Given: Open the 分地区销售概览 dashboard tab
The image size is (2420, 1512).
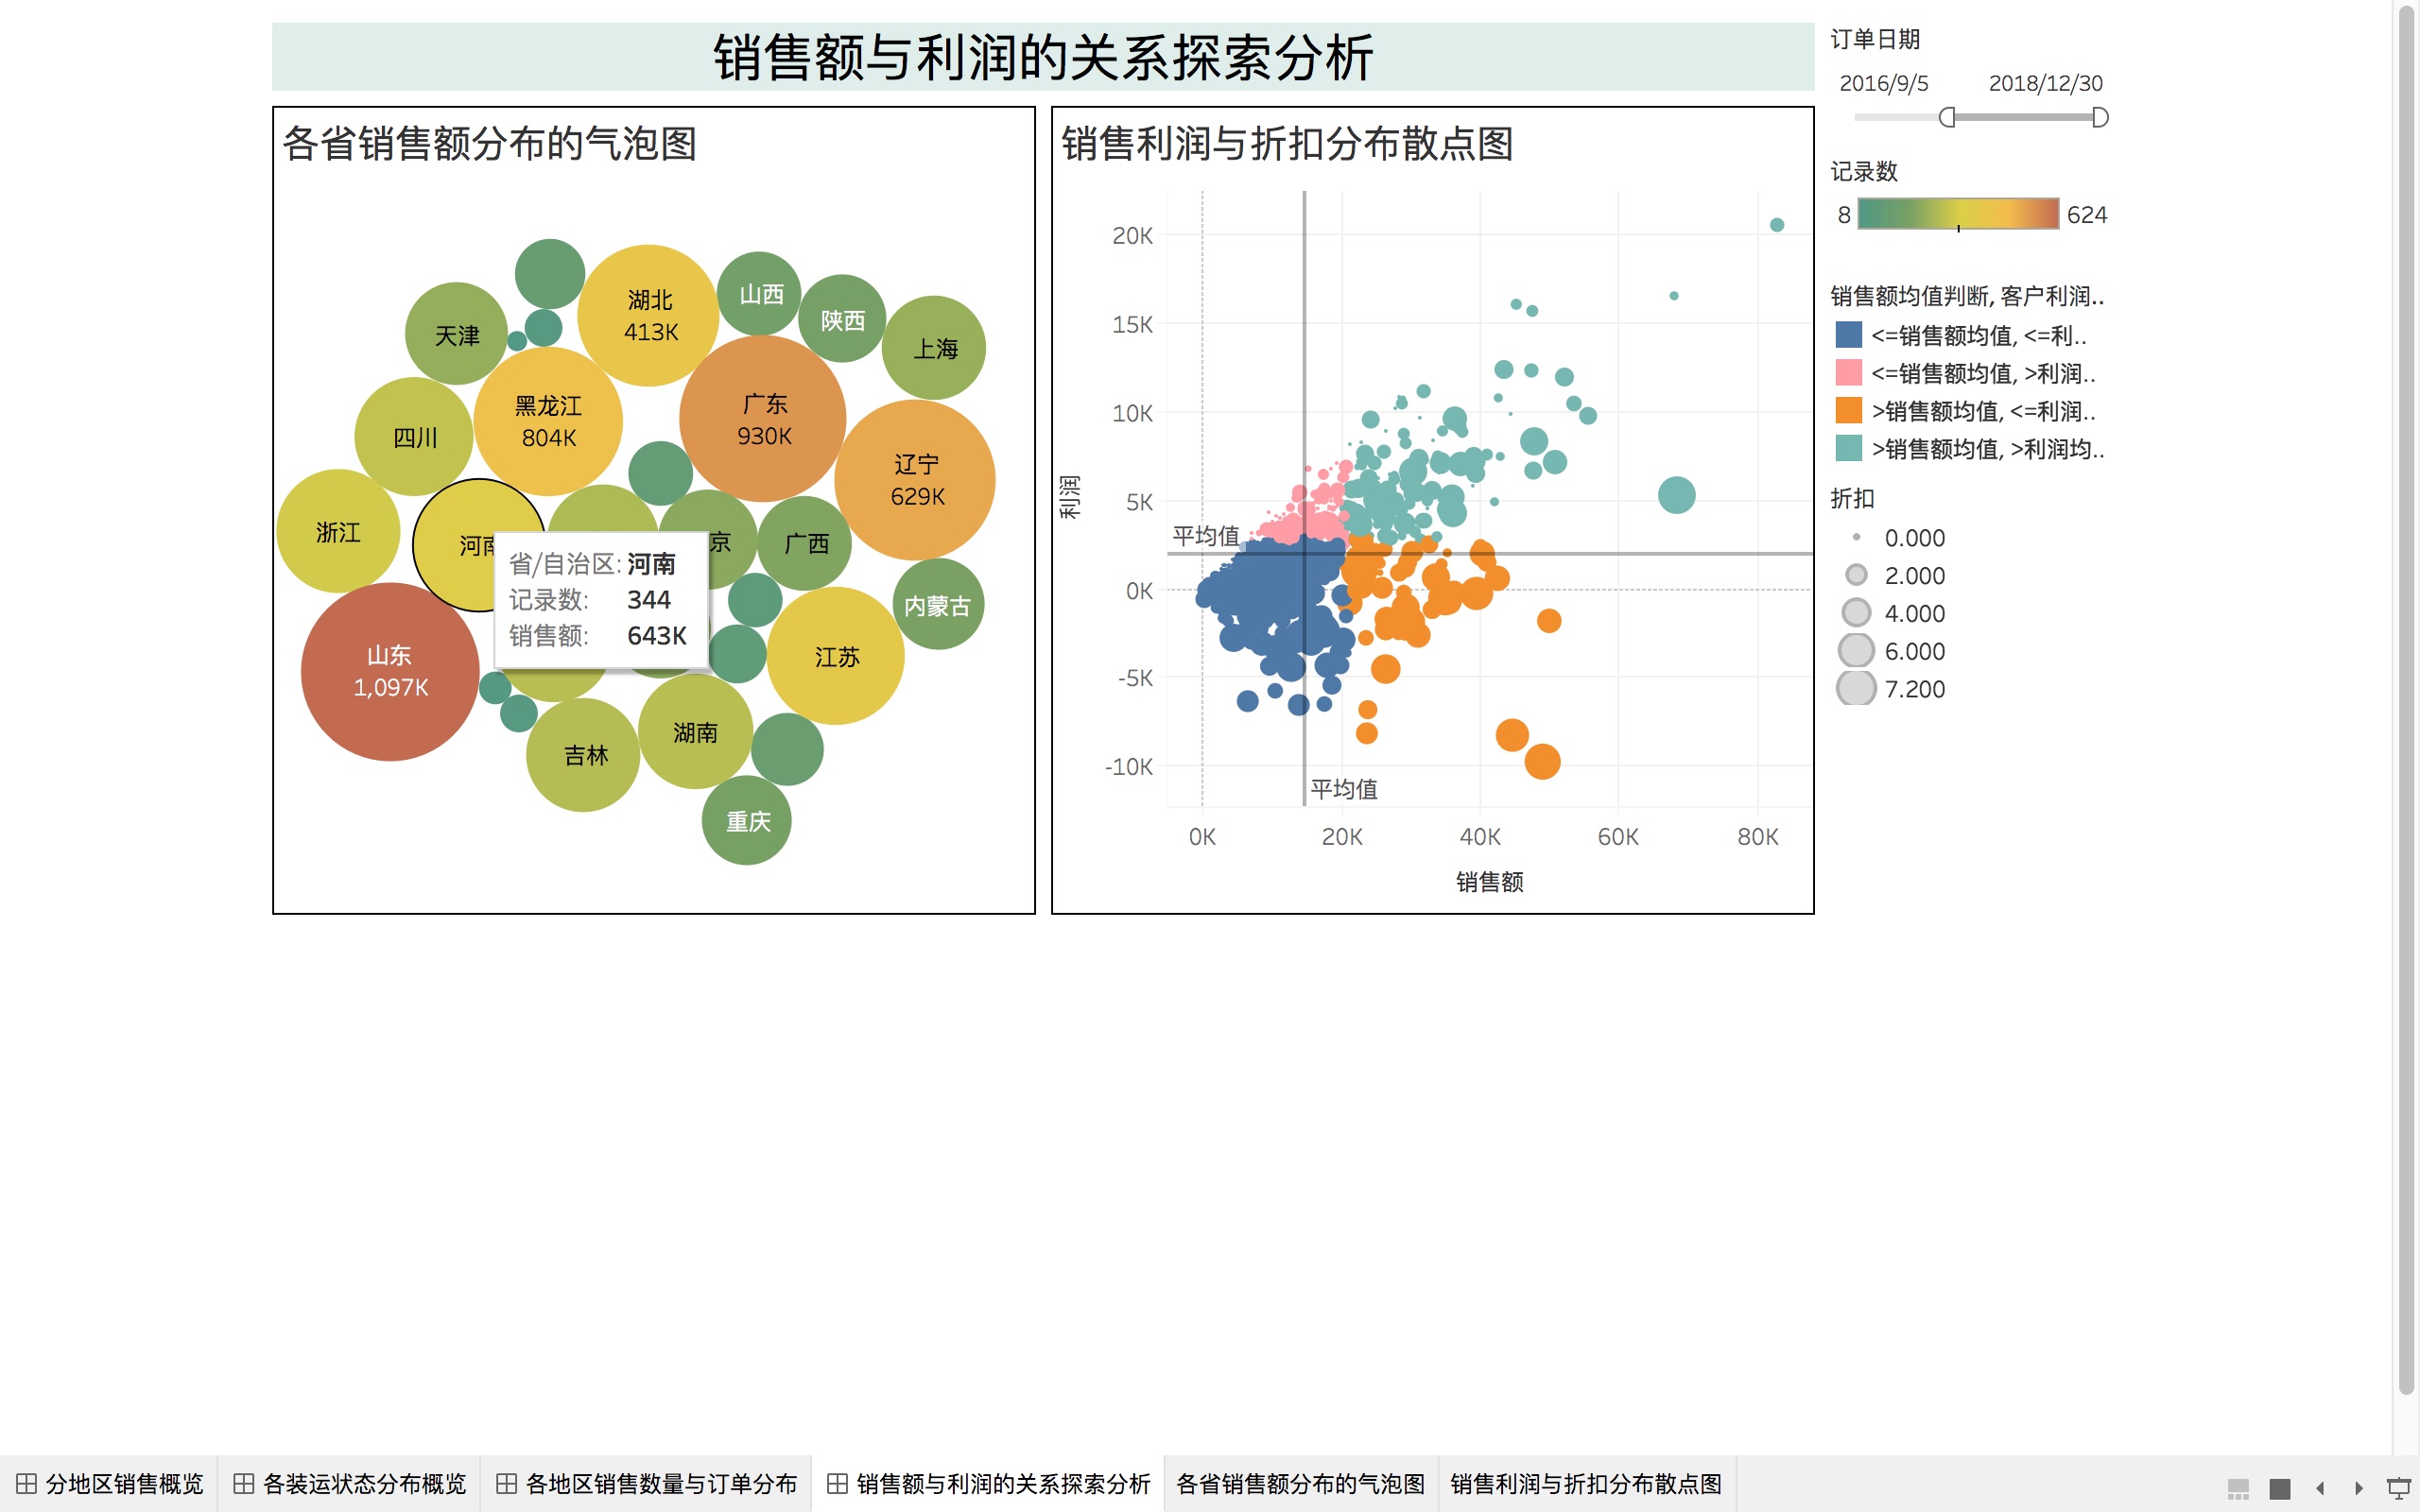Looking at the screenshot, I should coord(110,1484).
